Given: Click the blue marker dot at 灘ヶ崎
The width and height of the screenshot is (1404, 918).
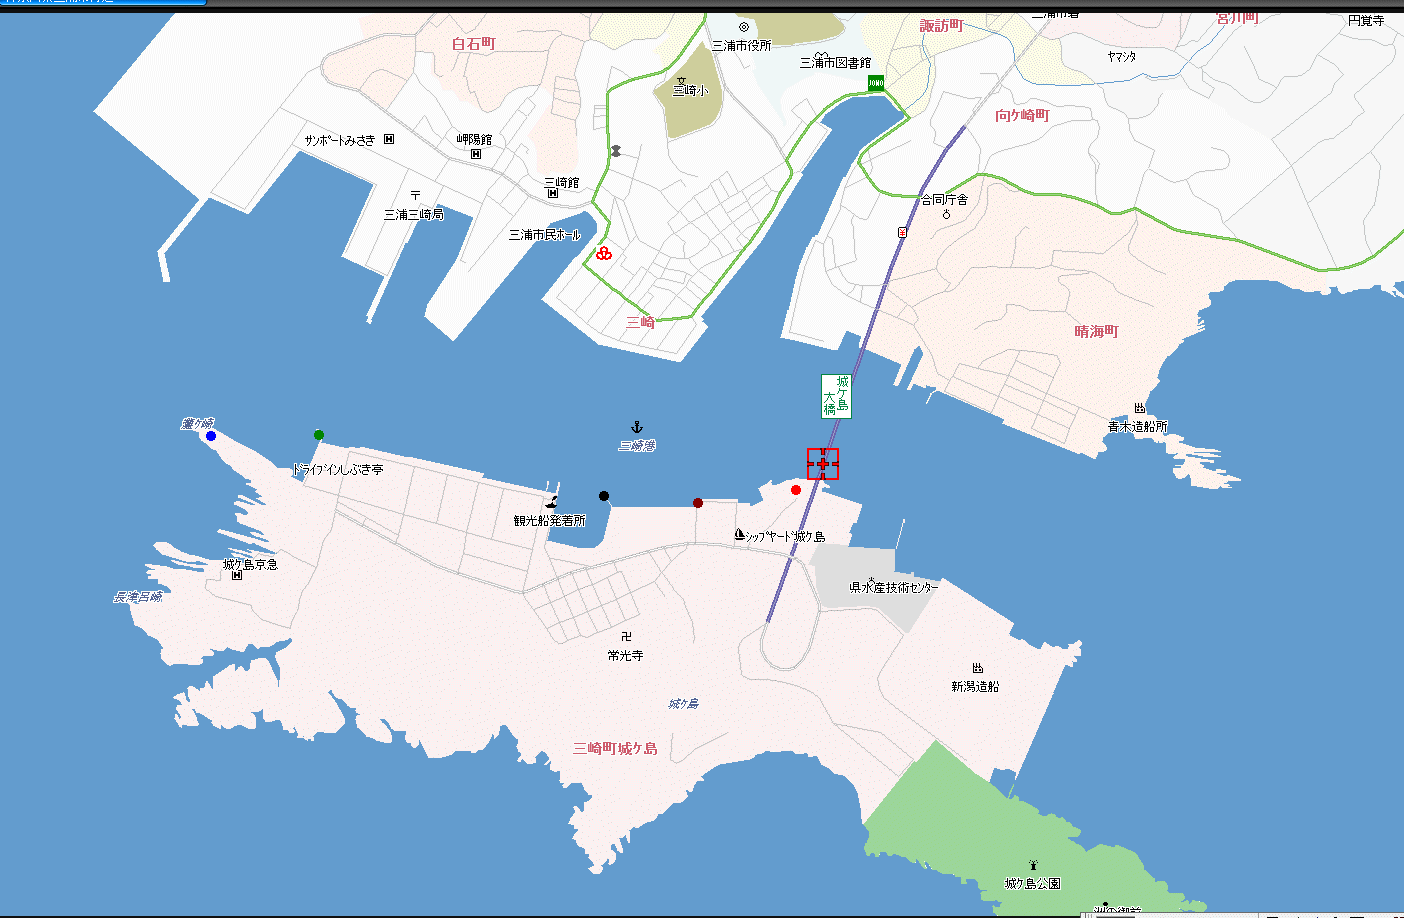Looking at the screenshot, I should [x=211, y=436].
